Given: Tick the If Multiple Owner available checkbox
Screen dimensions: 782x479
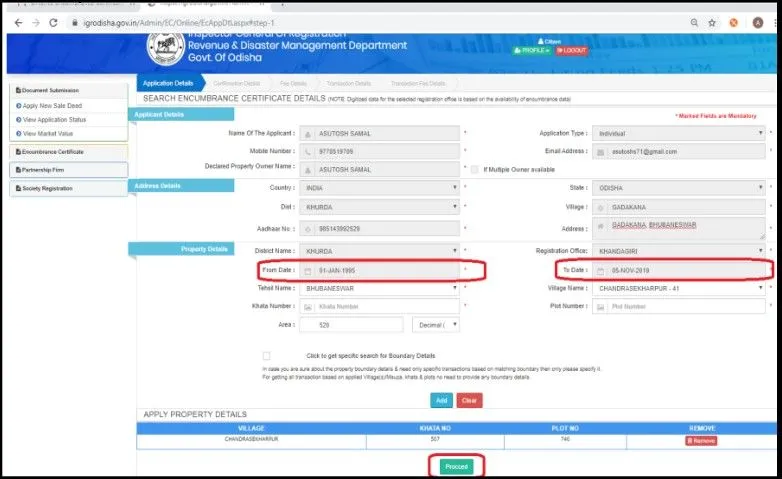Looking at the screenshot, I should pyautogui.click(x=474, y=169).
